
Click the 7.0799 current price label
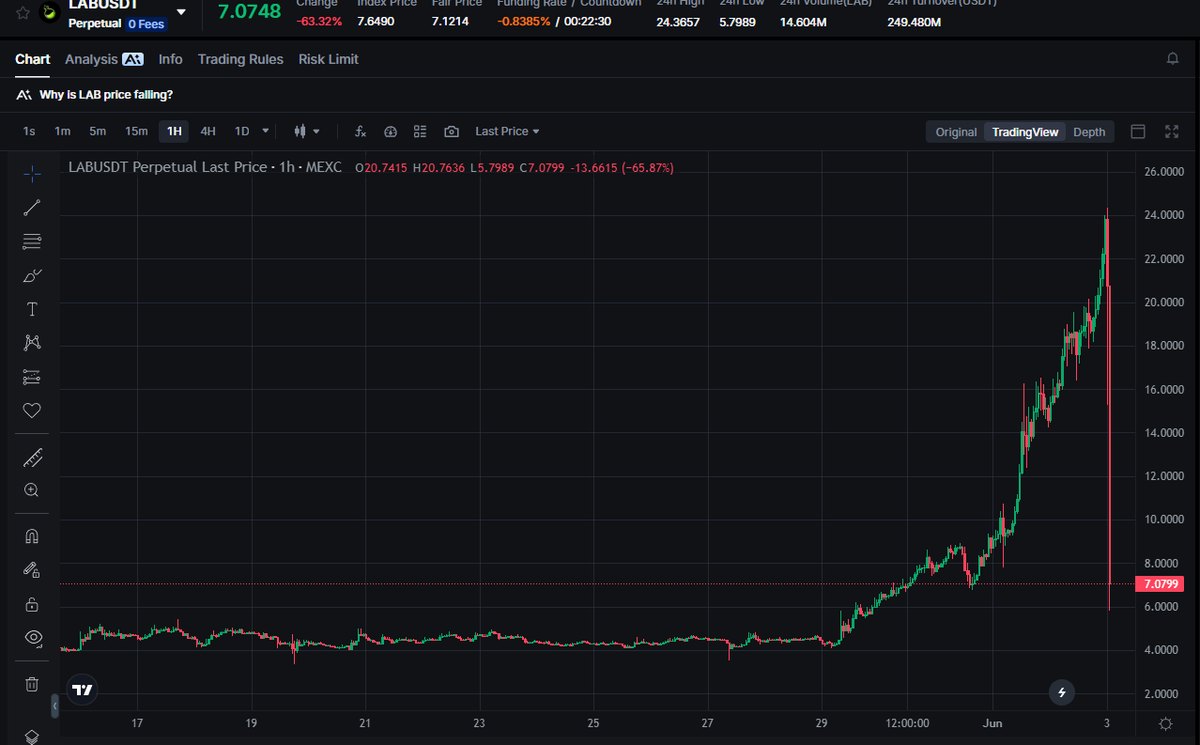pos(1160,584)
